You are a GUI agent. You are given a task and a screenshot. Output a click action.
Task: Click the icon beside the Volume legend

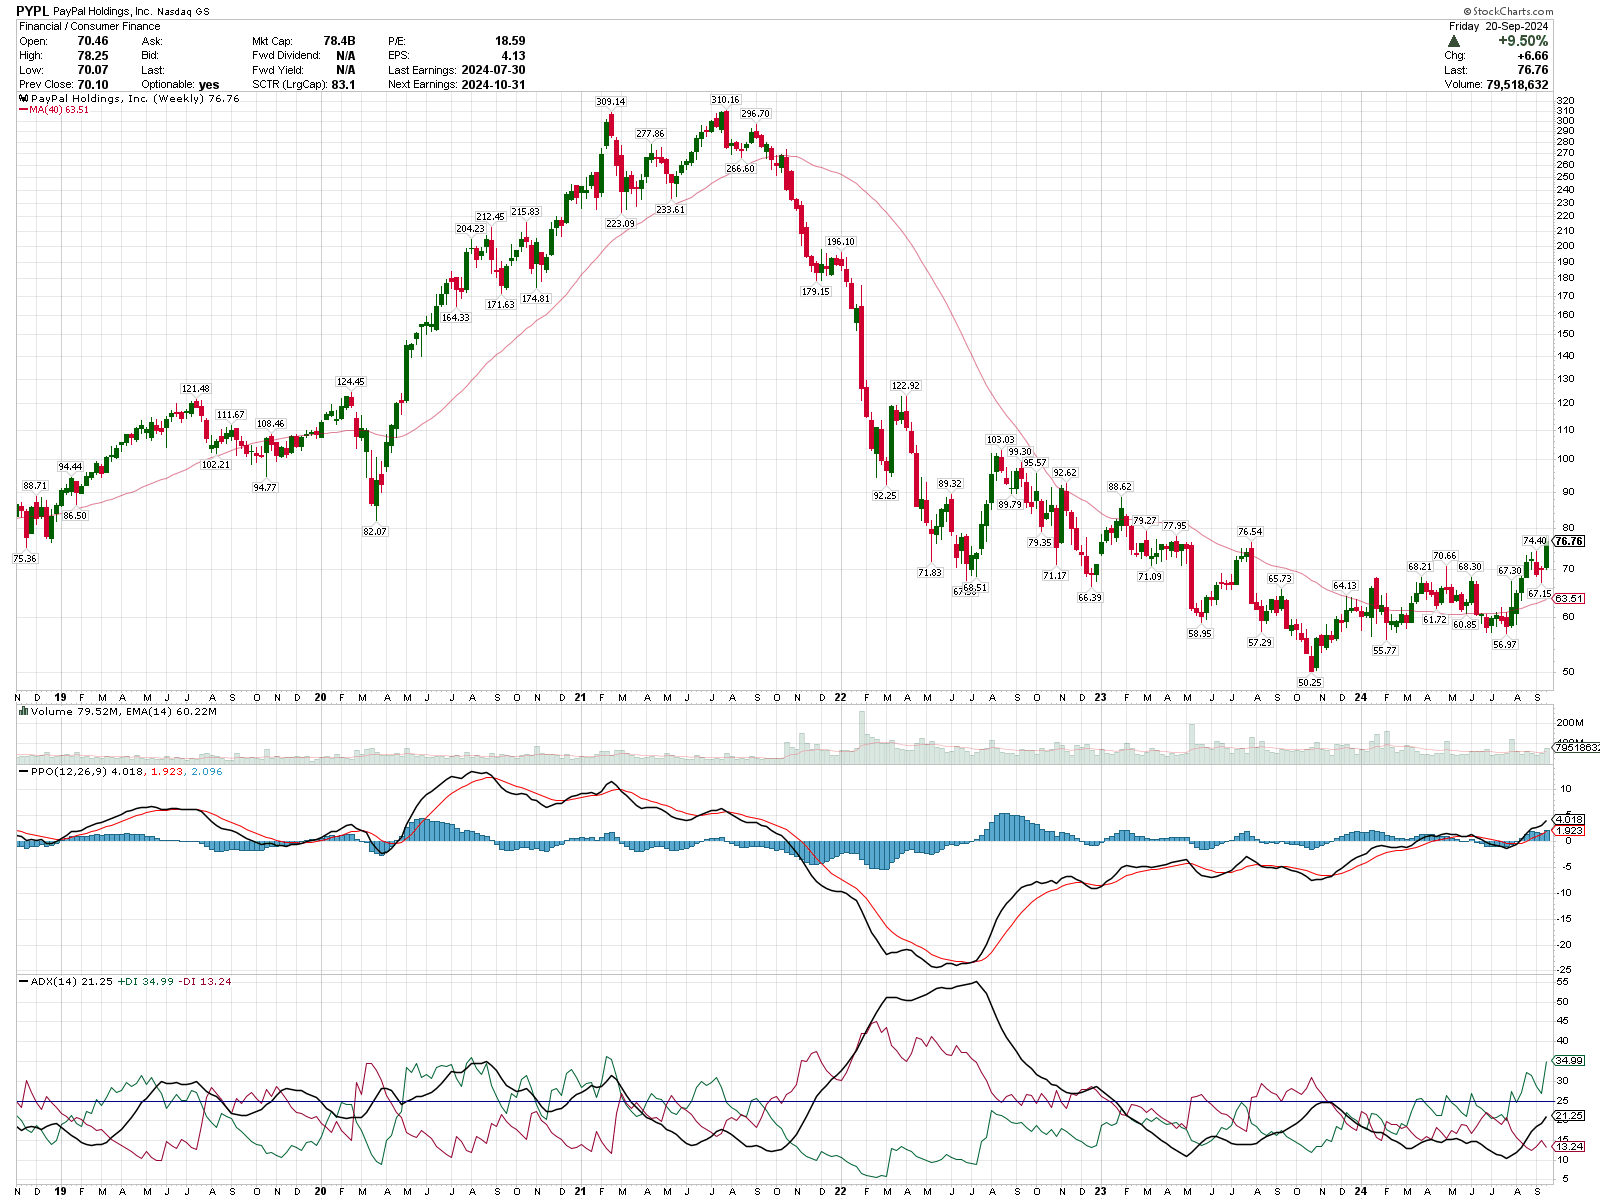pos(24,712)
